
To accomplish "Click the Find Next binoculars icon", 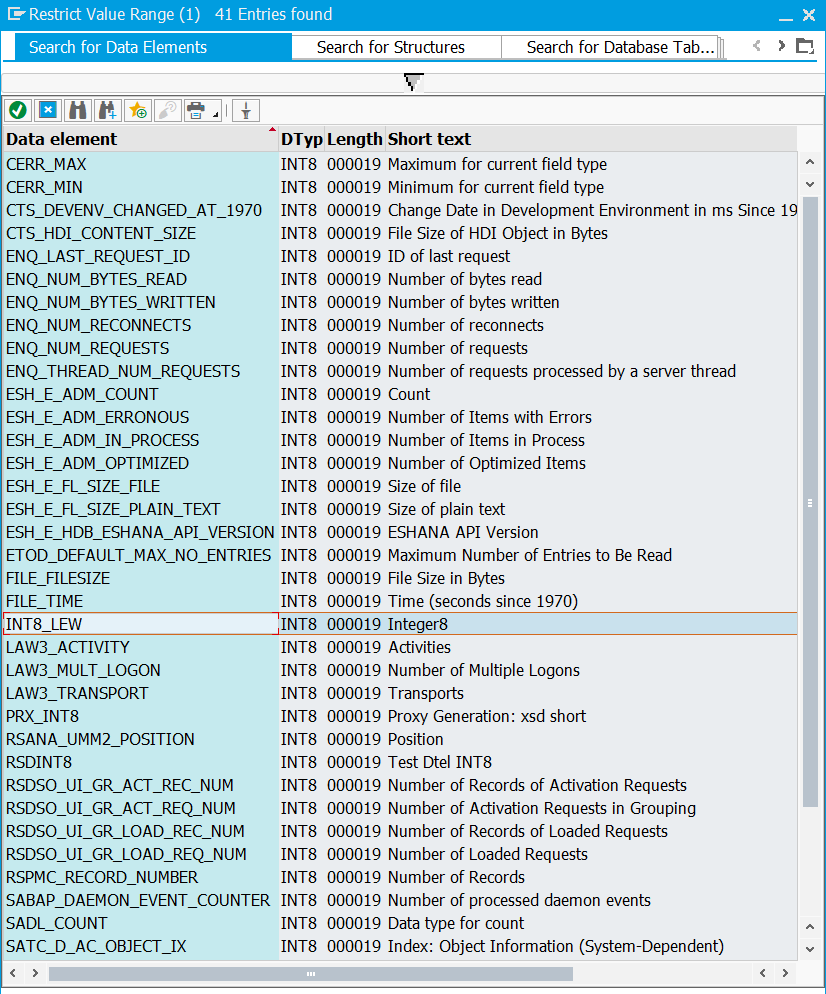I will click(x=107, y=110).
